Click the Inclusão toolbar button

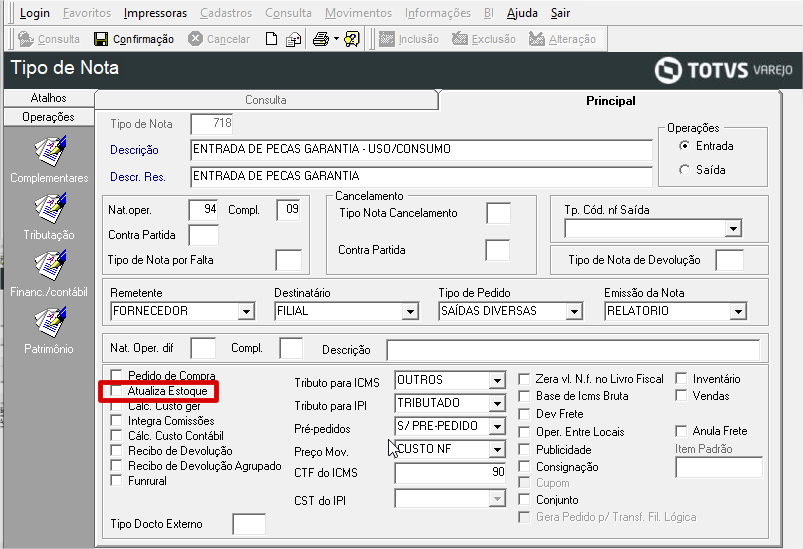click(x=409, y=39)
